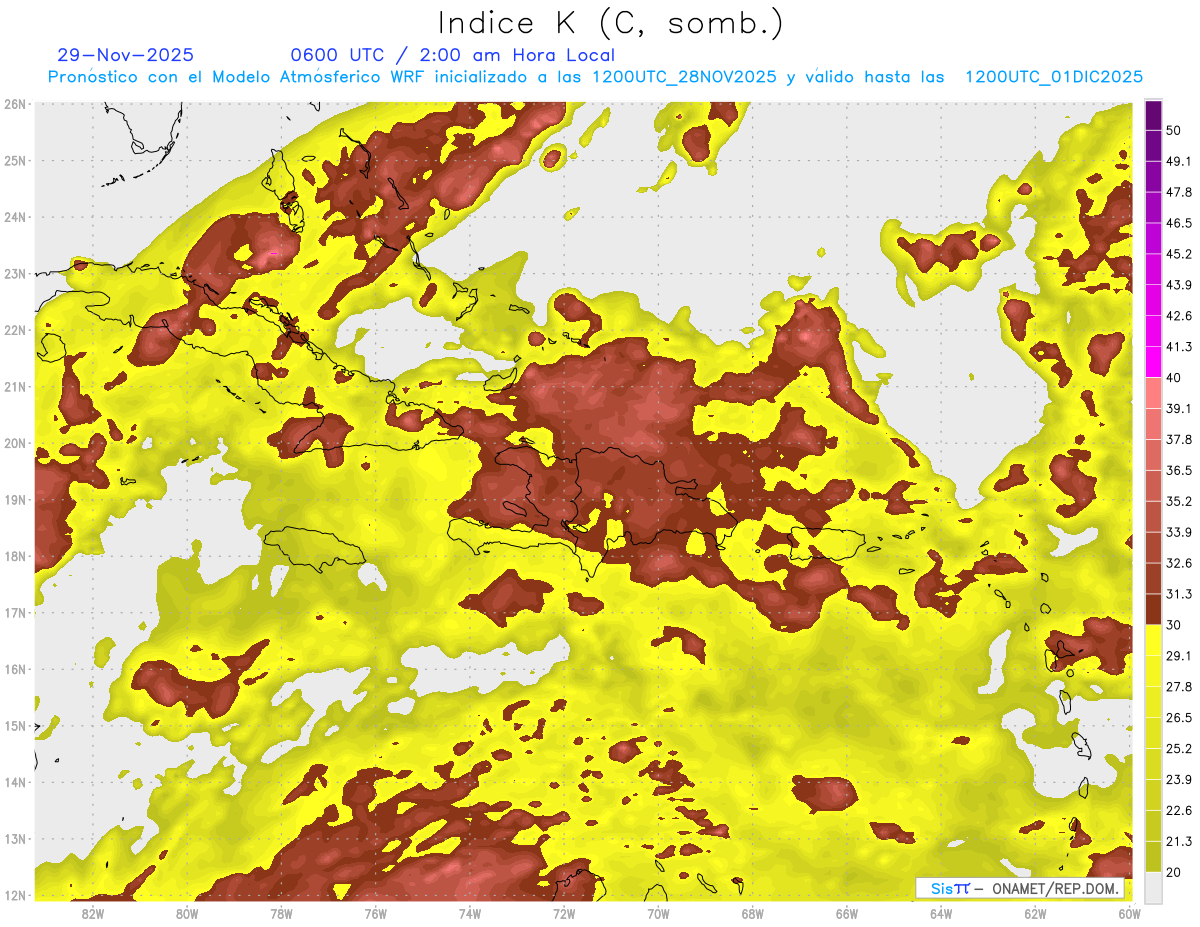Click the color scale value '36.5'
Viewport: 1200px width, 927px height.
pos(1178,470)
